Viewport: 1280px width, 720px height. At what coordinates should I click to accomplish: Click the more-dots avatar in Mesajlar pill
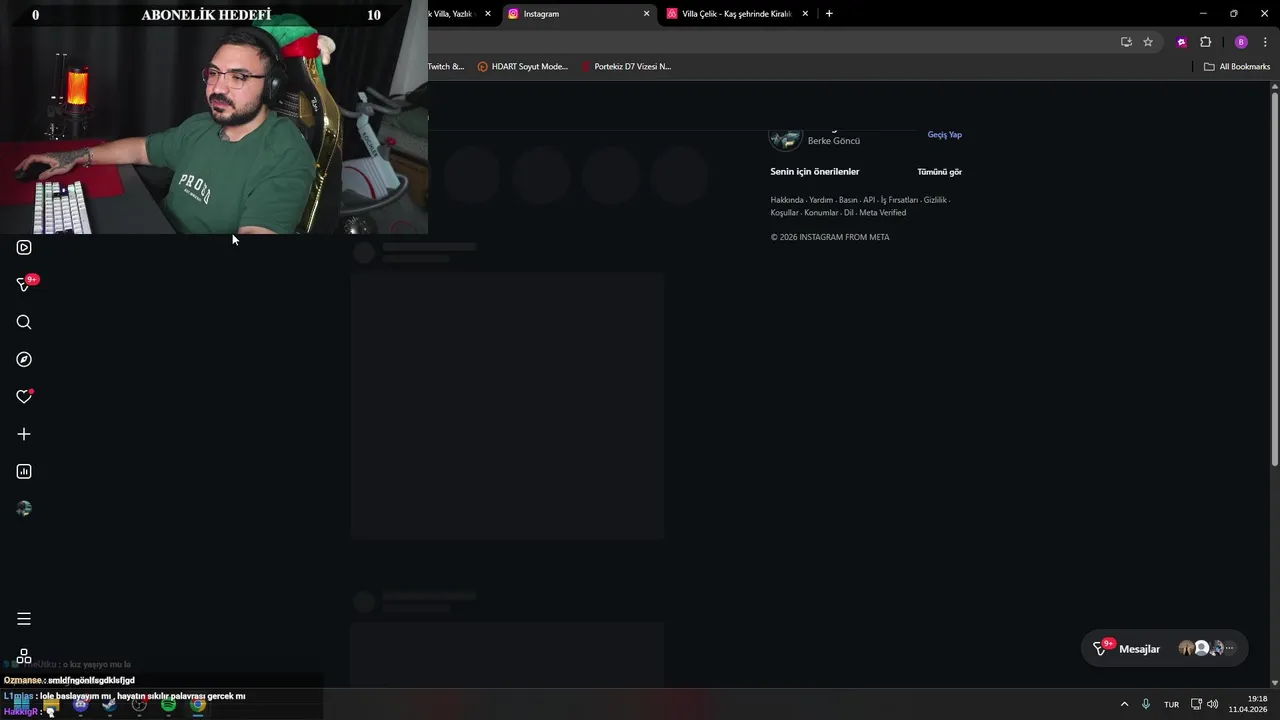tap(1230, 648)
